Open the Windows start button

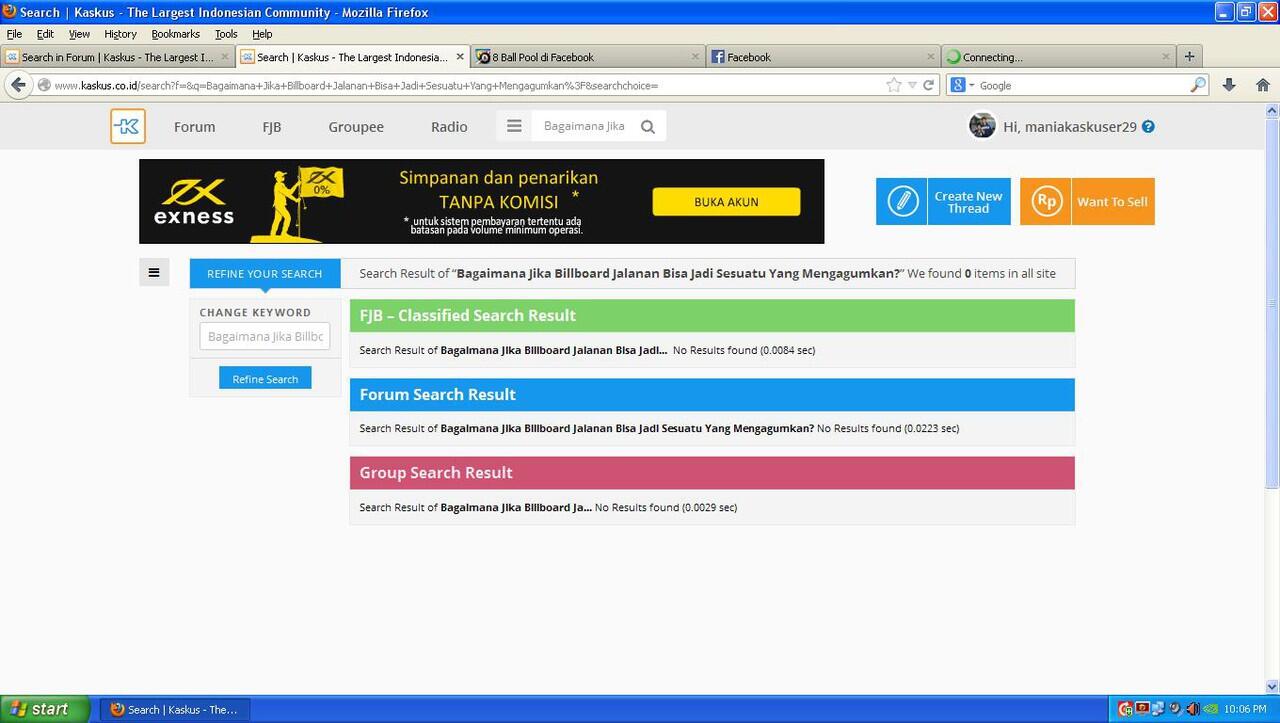(x=45, y=709)
